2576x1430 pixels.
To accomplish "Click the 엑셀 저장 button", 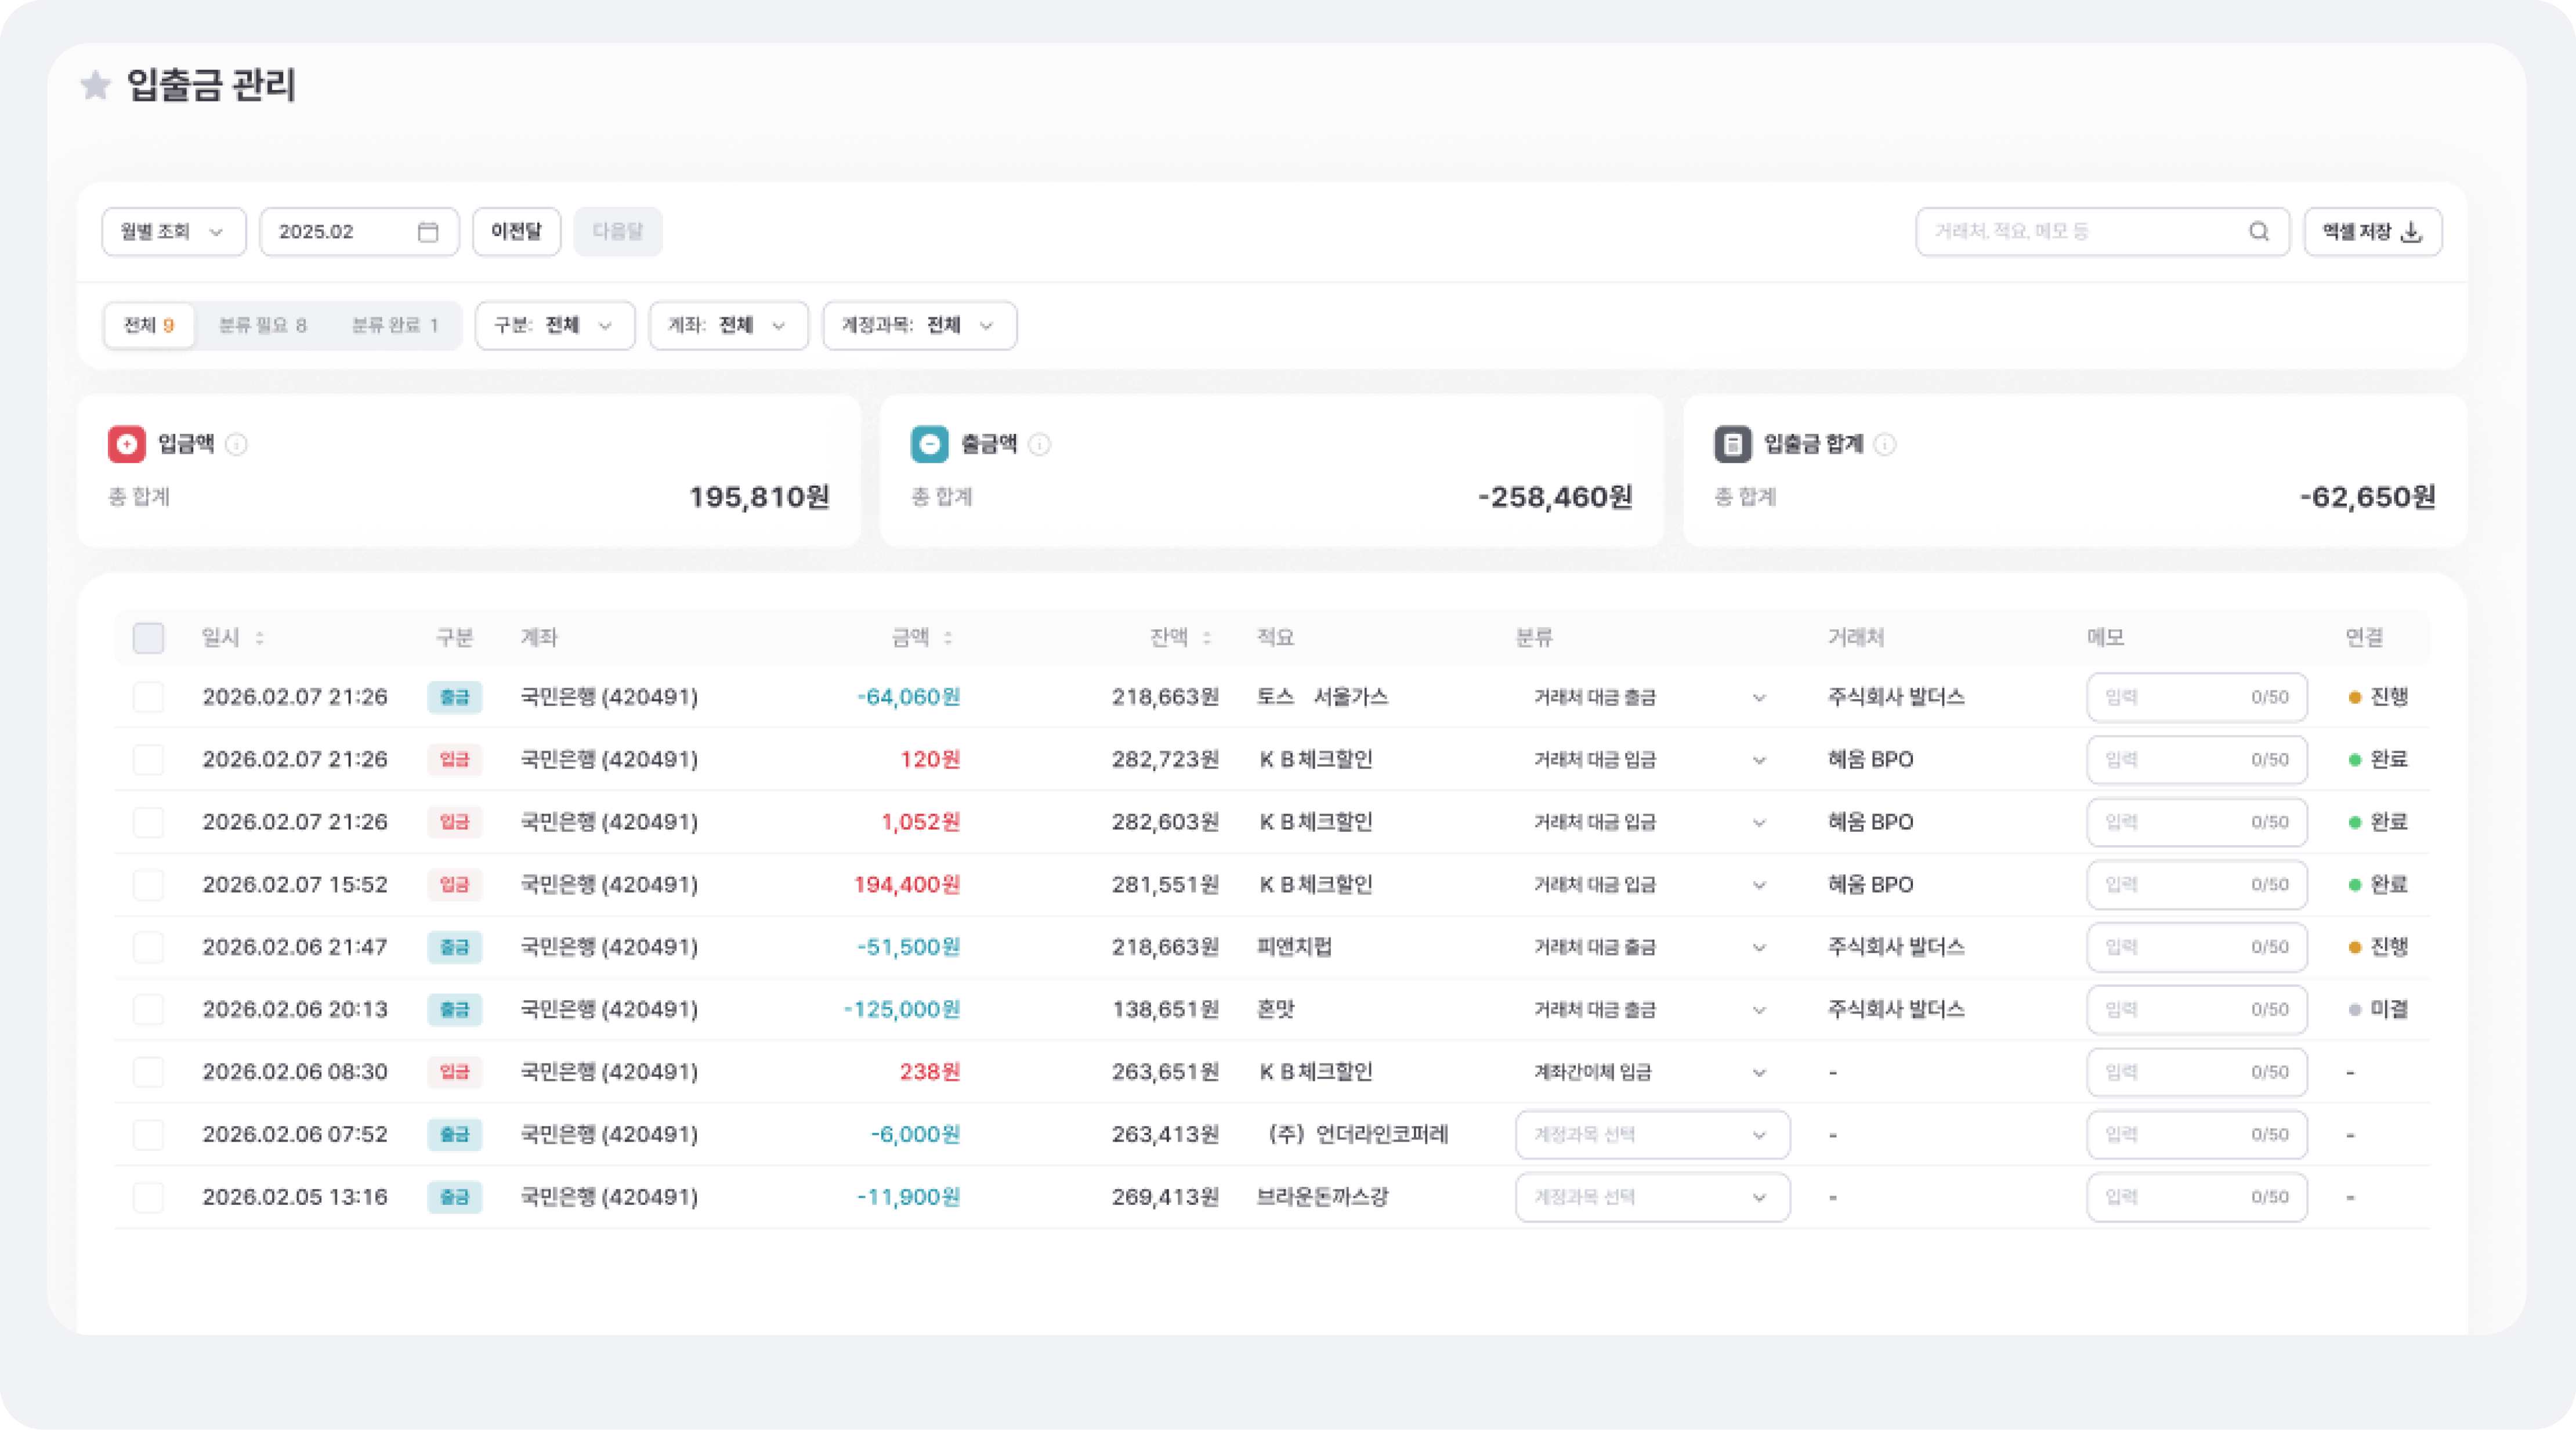I will 2372,232.
